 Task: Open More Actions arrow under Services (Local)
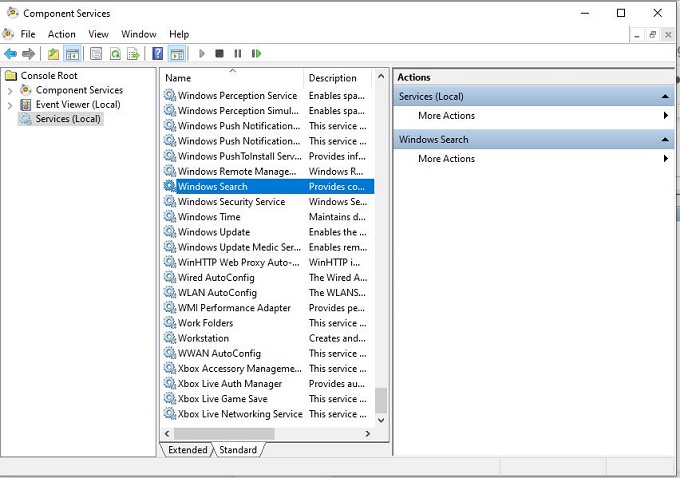[x=665, y=115]
